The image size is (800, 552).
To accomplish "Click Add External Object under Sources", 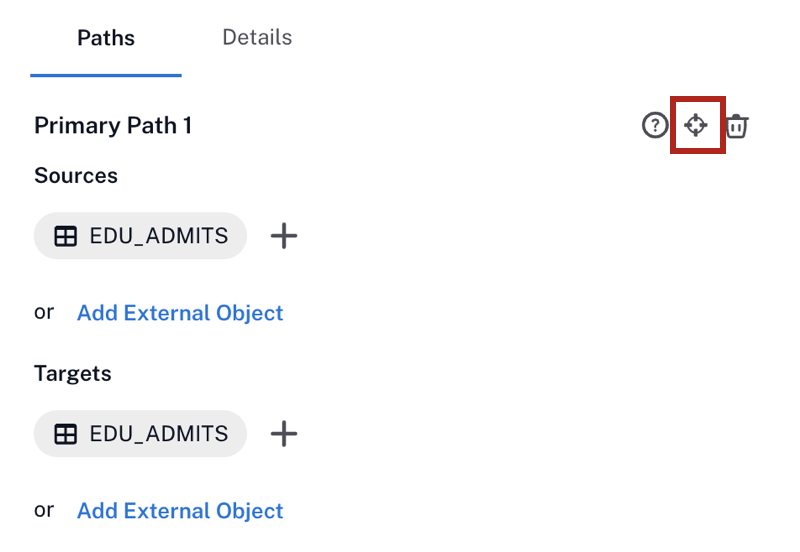I will 180,313.
